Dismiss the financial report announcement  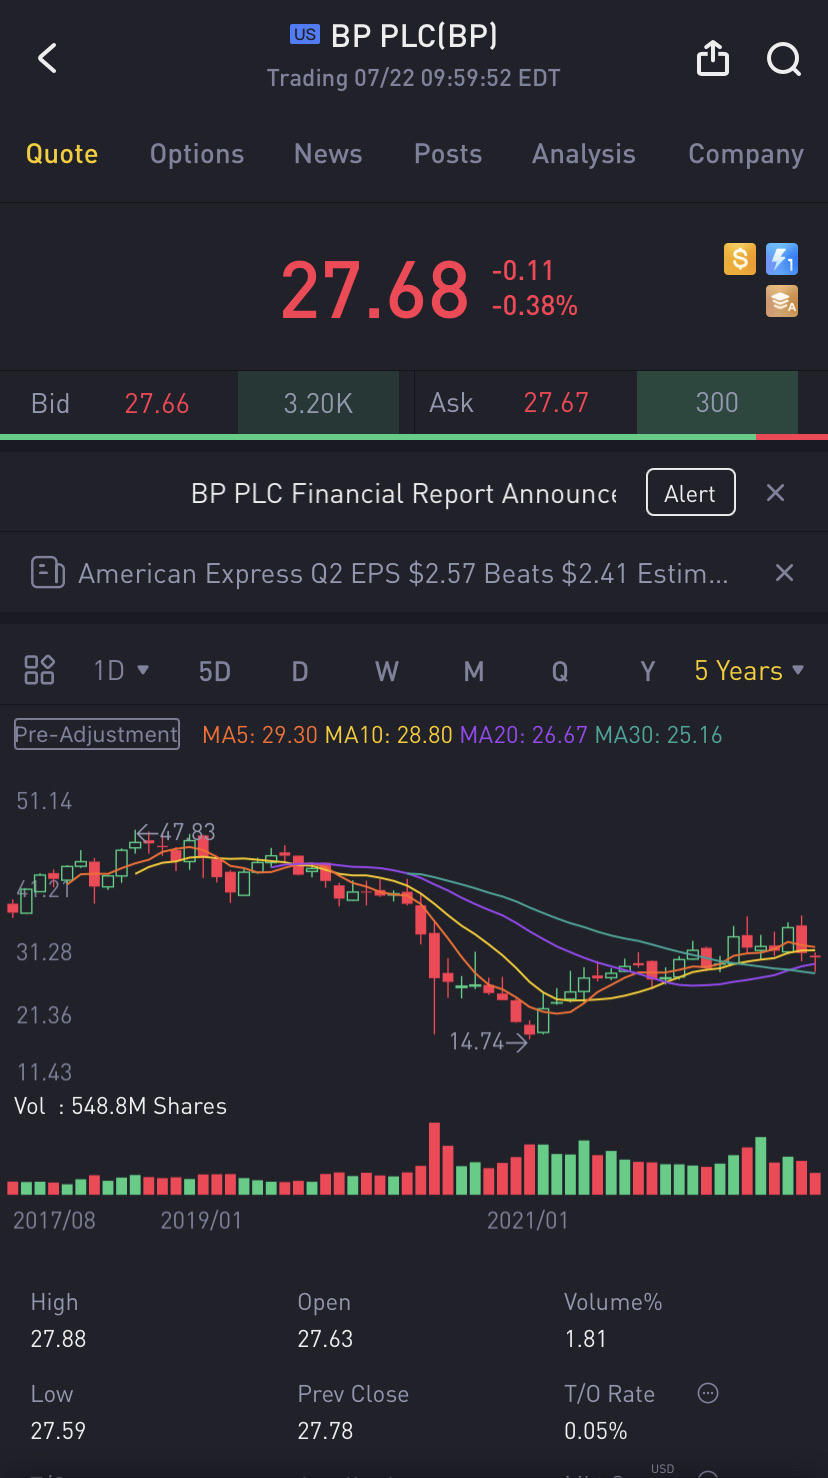(775, 492)
